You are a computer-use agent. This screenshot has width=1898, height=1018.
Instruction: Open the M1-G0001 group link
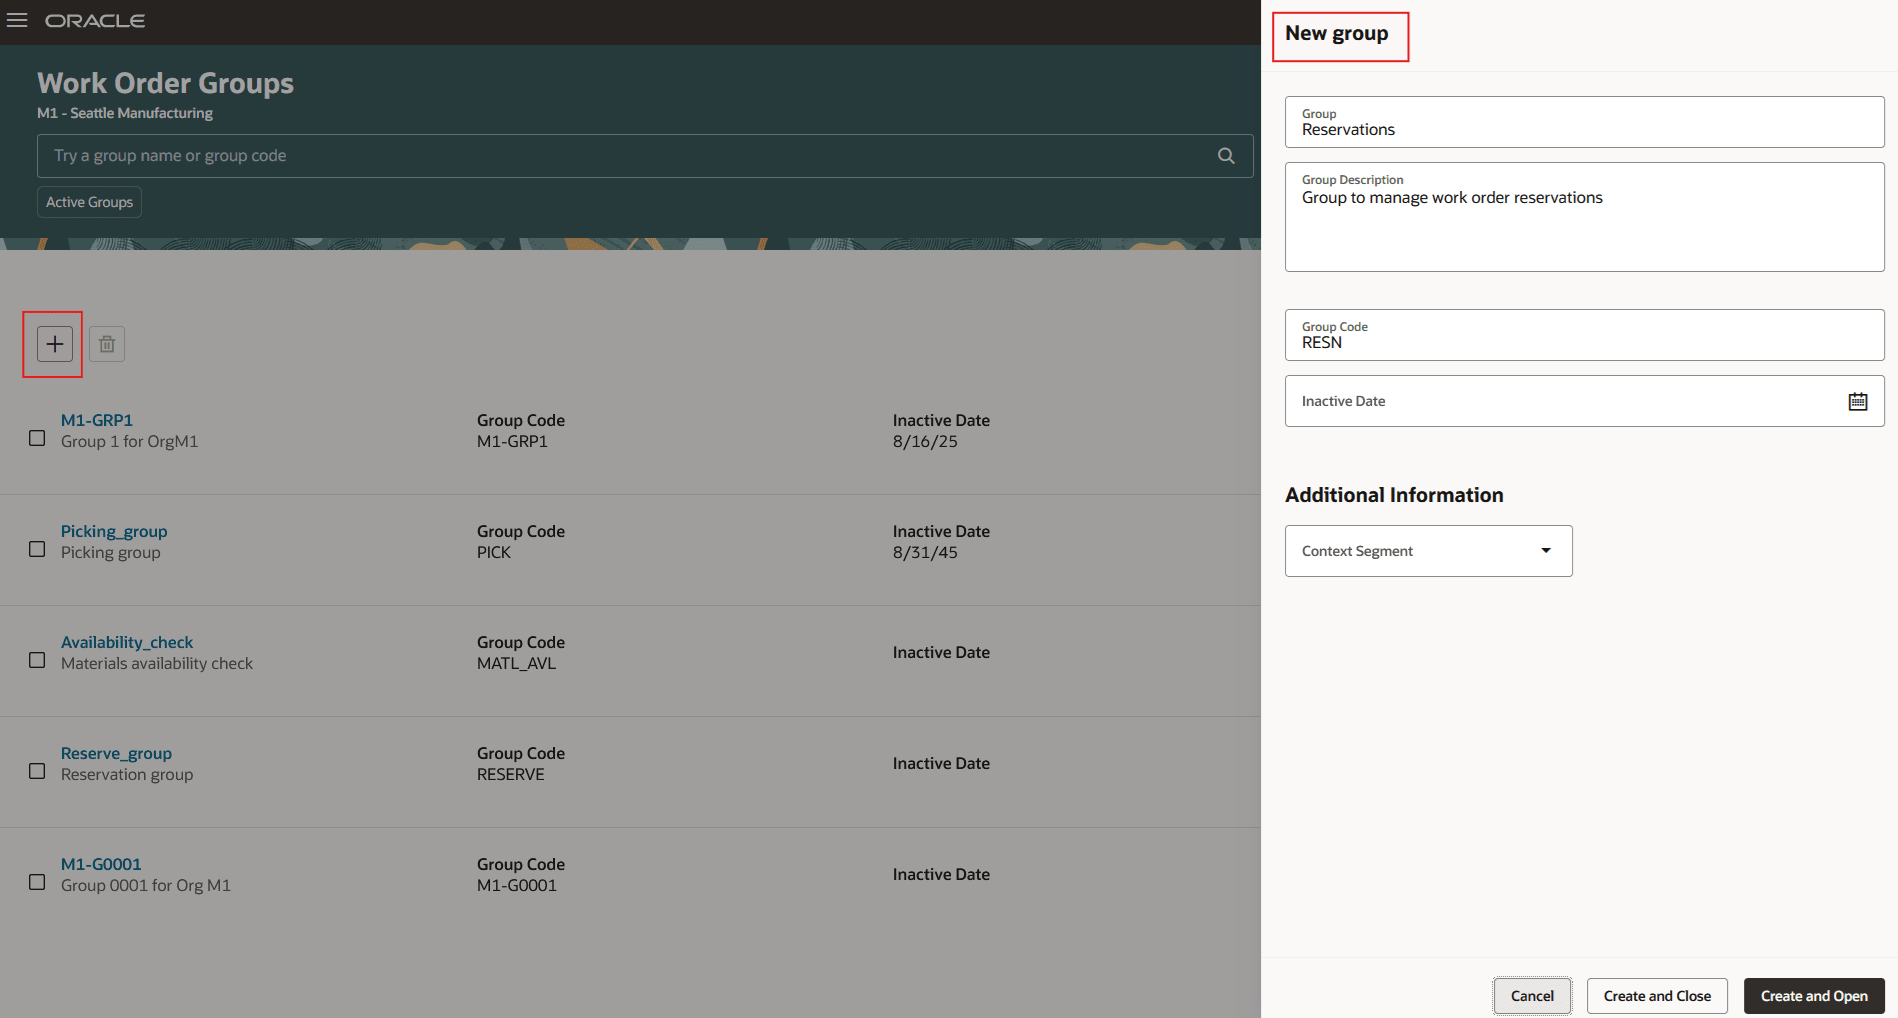100,863
